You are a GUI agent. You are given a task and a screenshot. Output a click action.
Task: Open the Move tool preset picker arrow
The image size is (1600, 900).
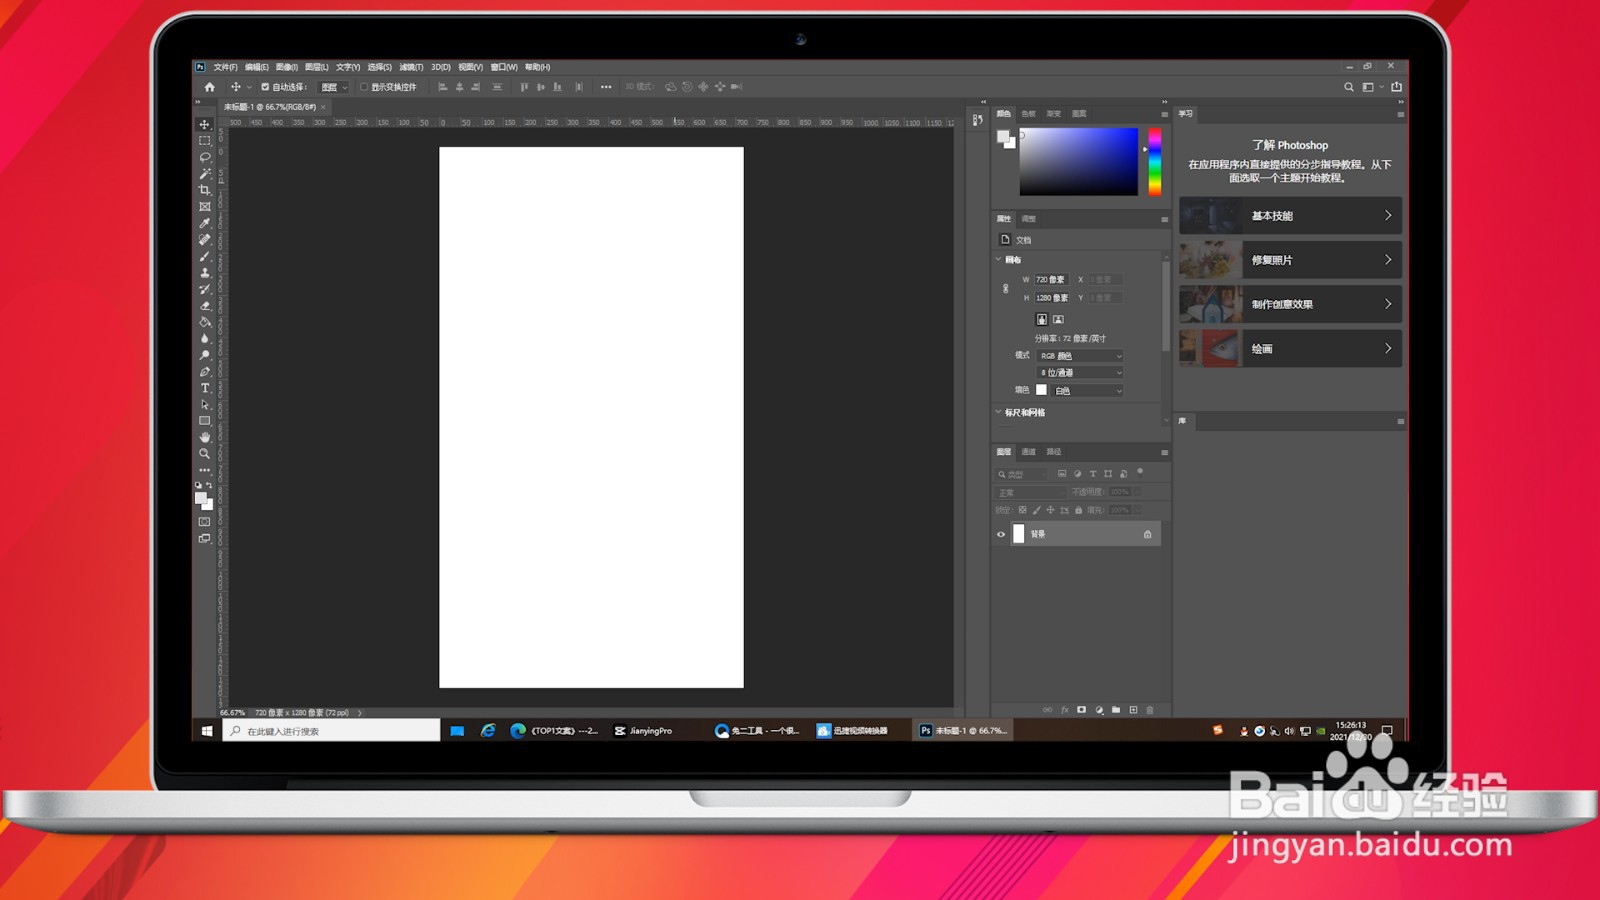pyautogui.click(x=249, y=87)
